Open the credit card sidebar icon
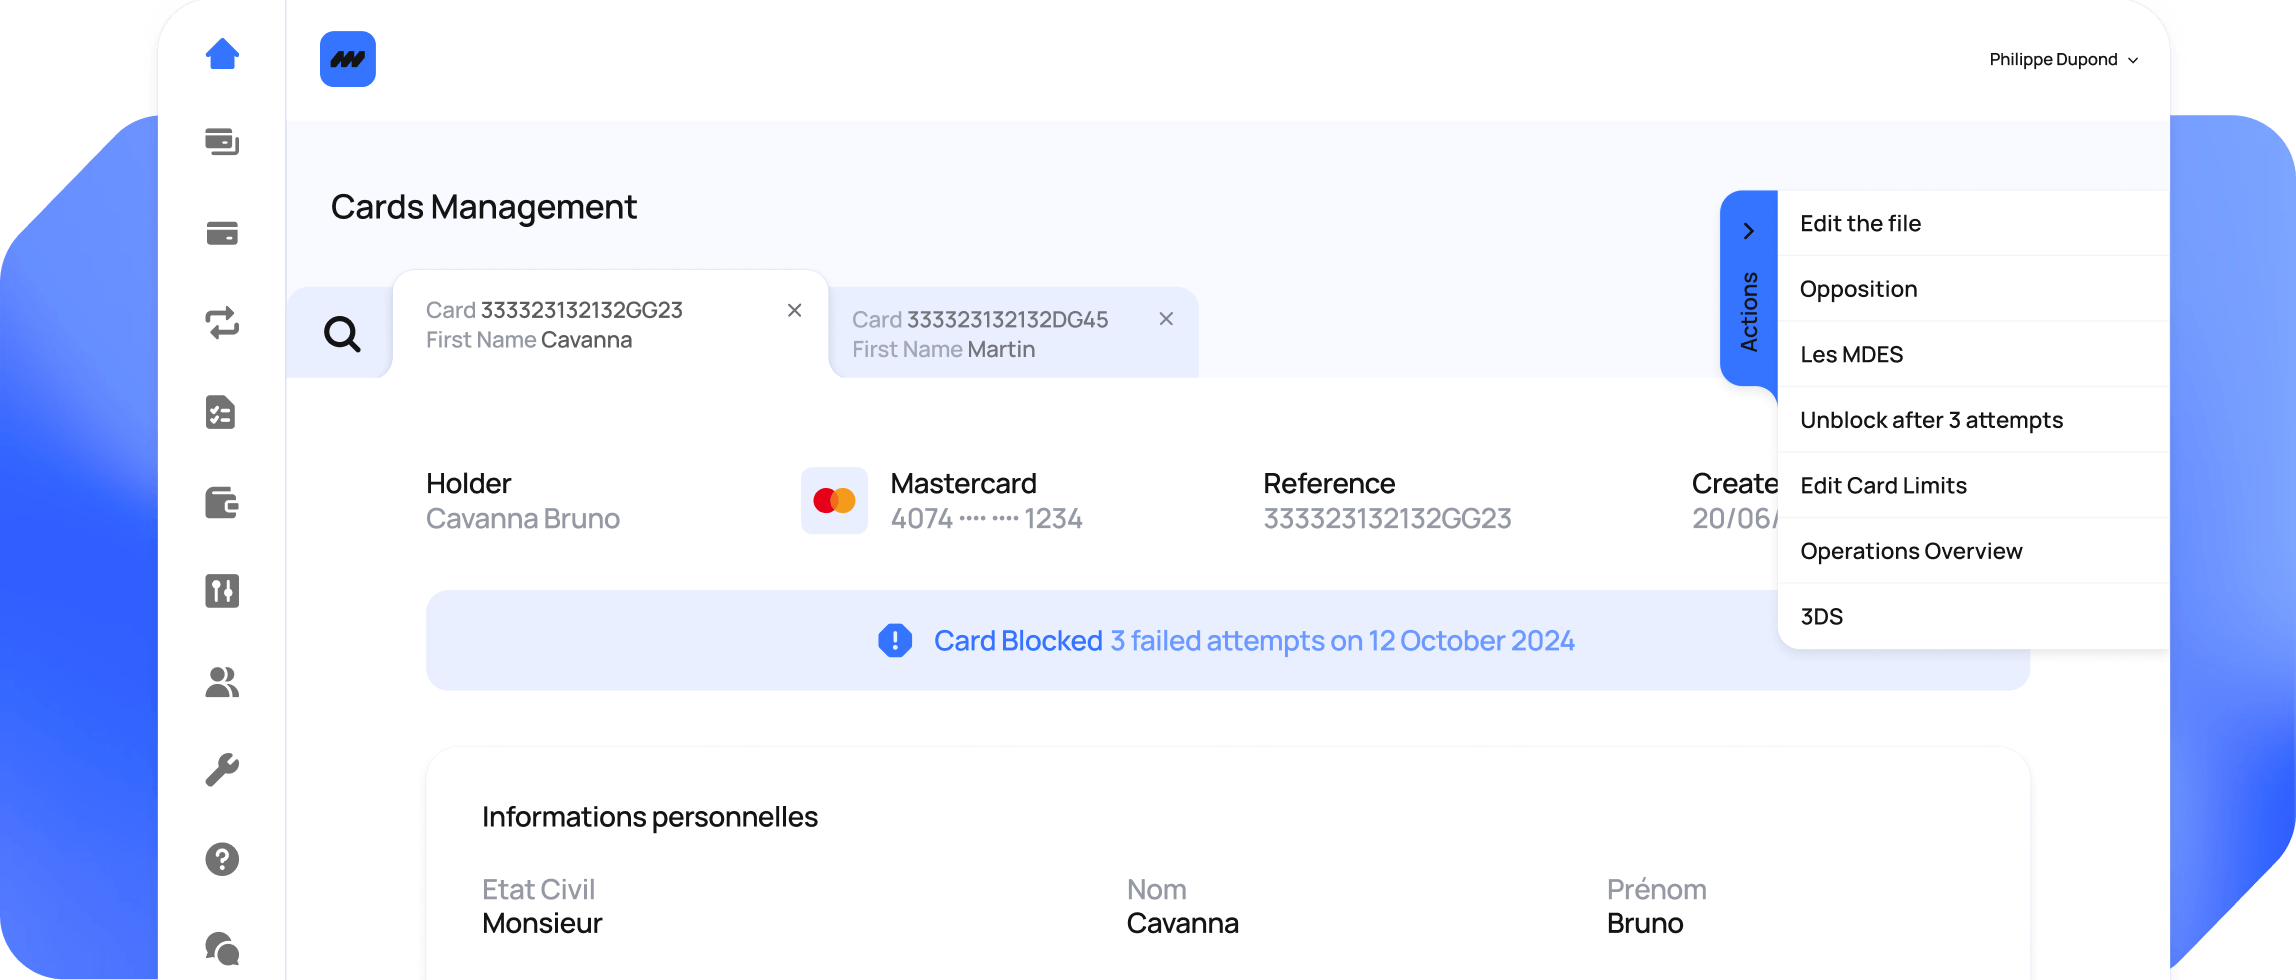 click(x=222, y=233)
